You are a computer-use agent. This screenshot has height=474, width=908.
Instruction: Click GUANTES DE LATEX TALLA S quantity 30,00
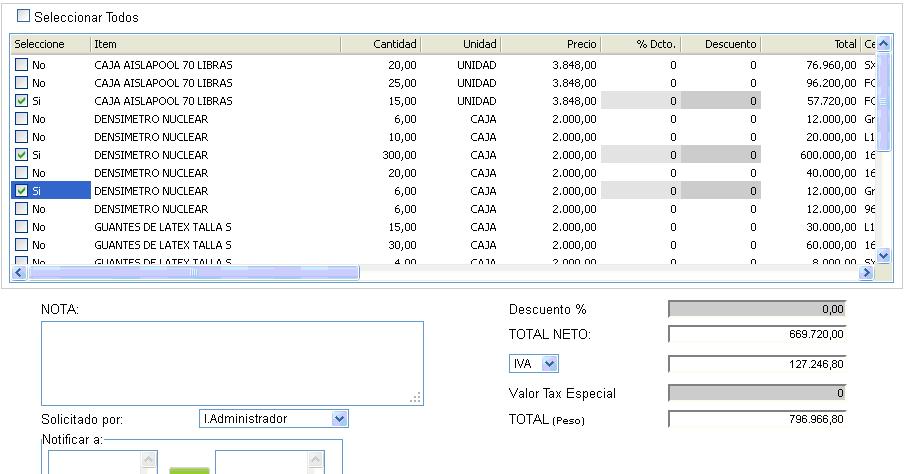click(x=163, y=245)
